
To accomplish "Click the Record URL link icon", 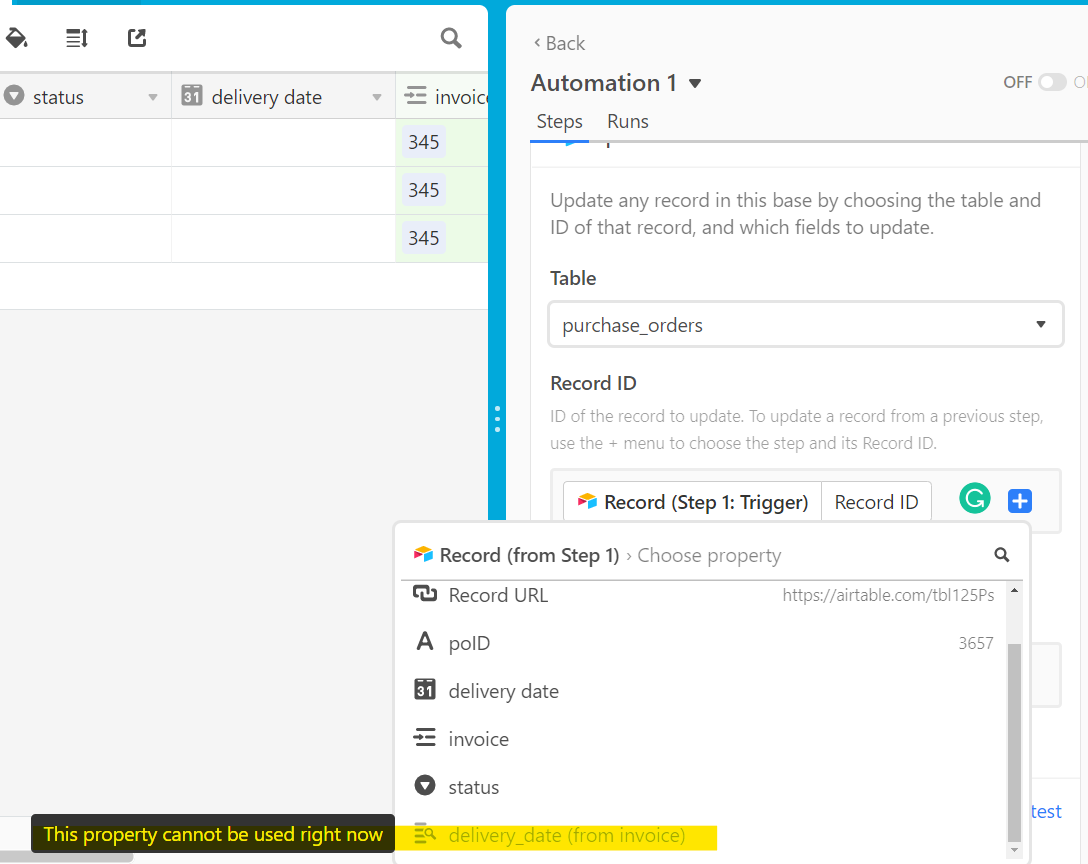I will click(425, 594).
